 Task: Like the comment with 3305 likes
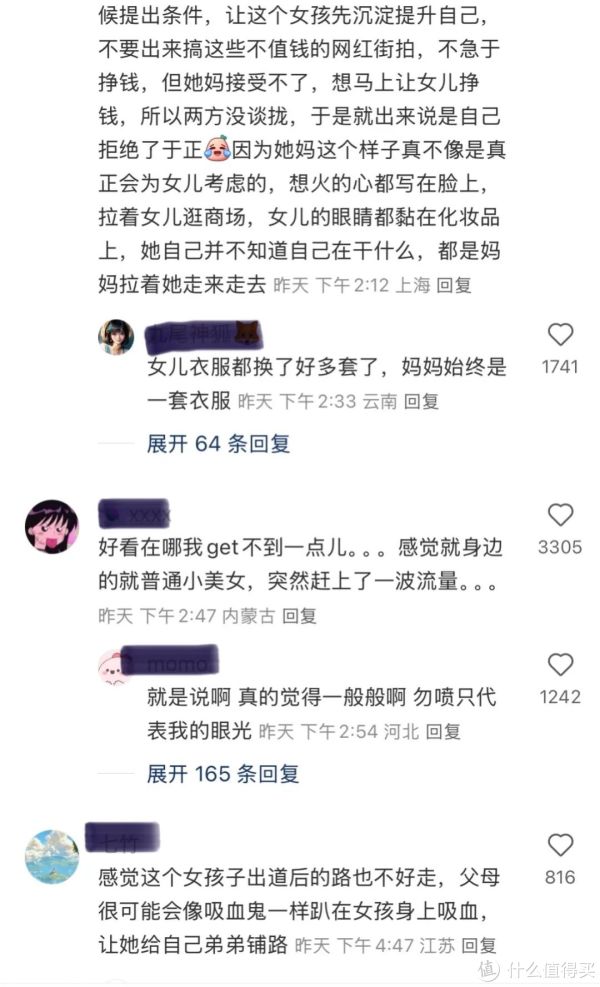(x=560, y=515)
